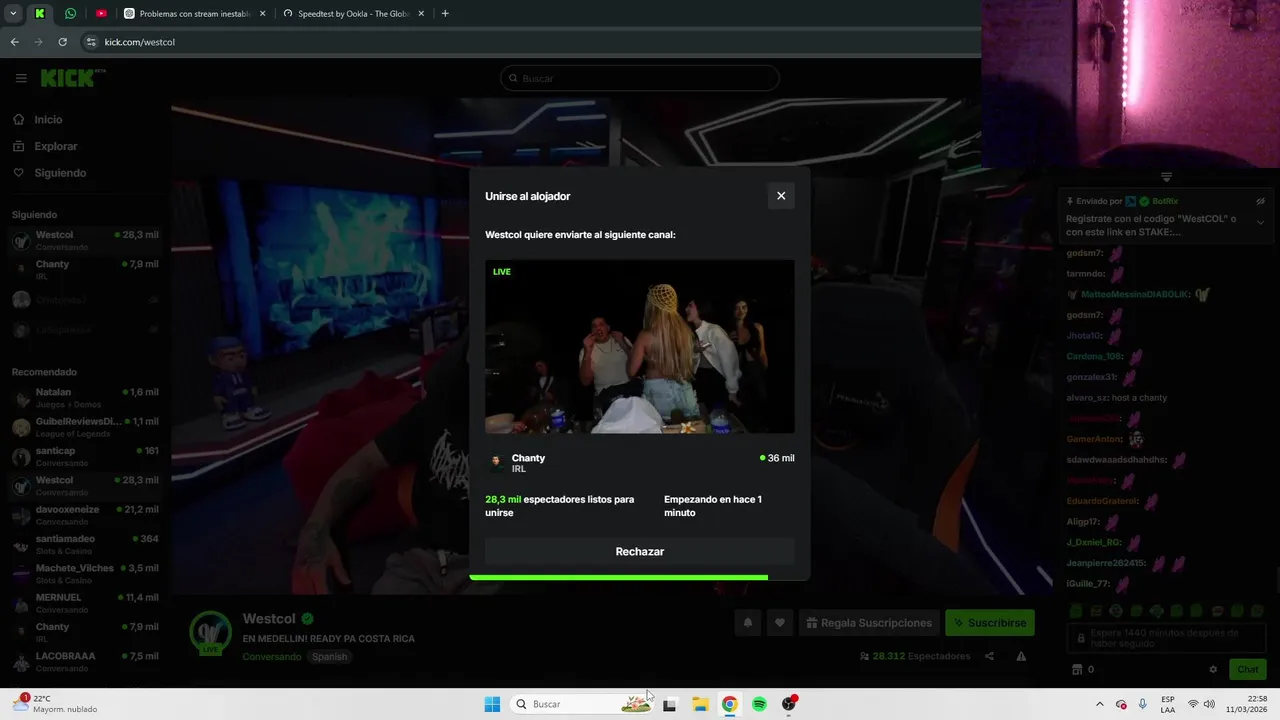Close the Unirse al alojador dialog
This screenshot has height=720, width=1280.
click(781, 196)
